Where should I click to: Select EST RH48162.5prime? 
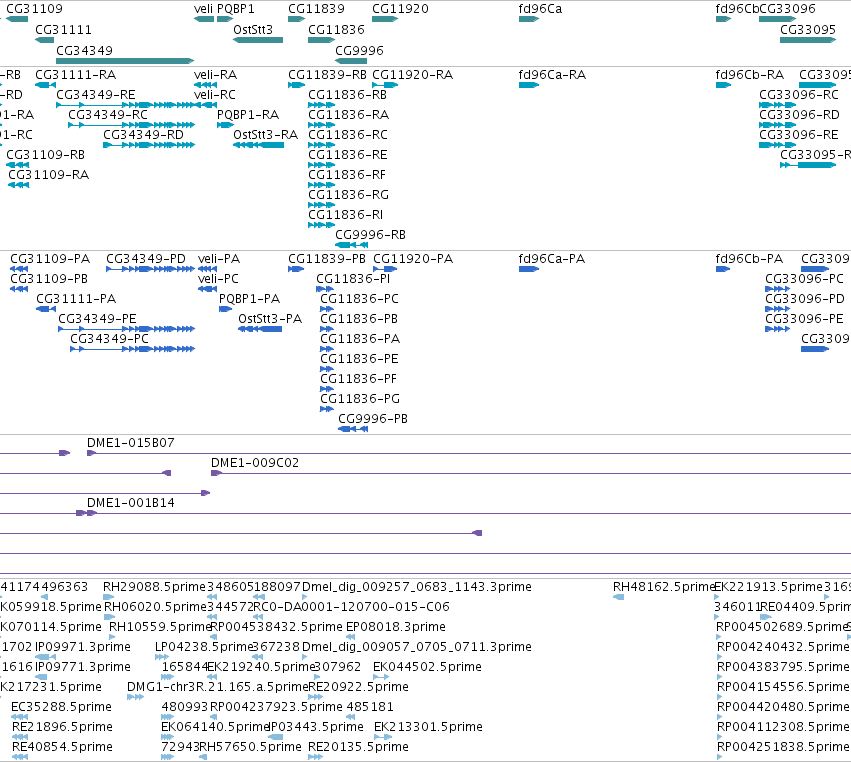(664, 587)
